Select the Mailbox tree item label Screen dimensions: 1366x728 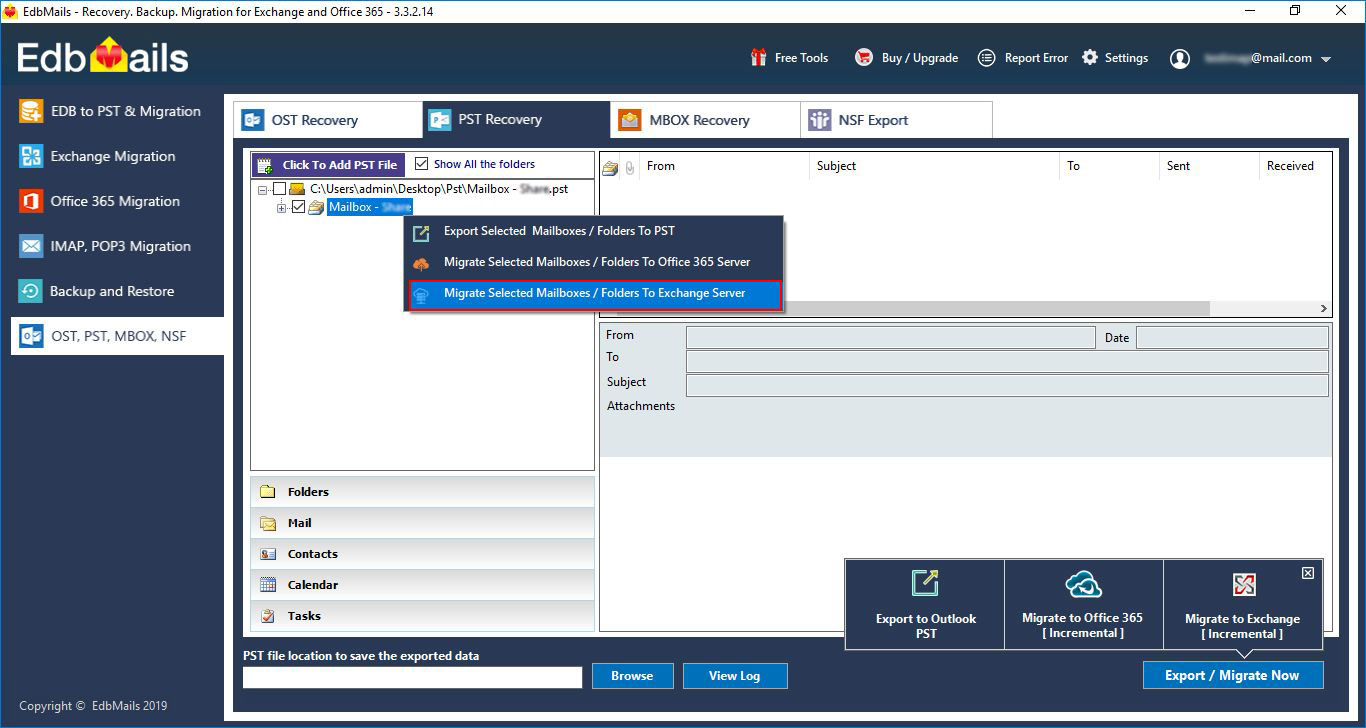click(x=370, y=207)
